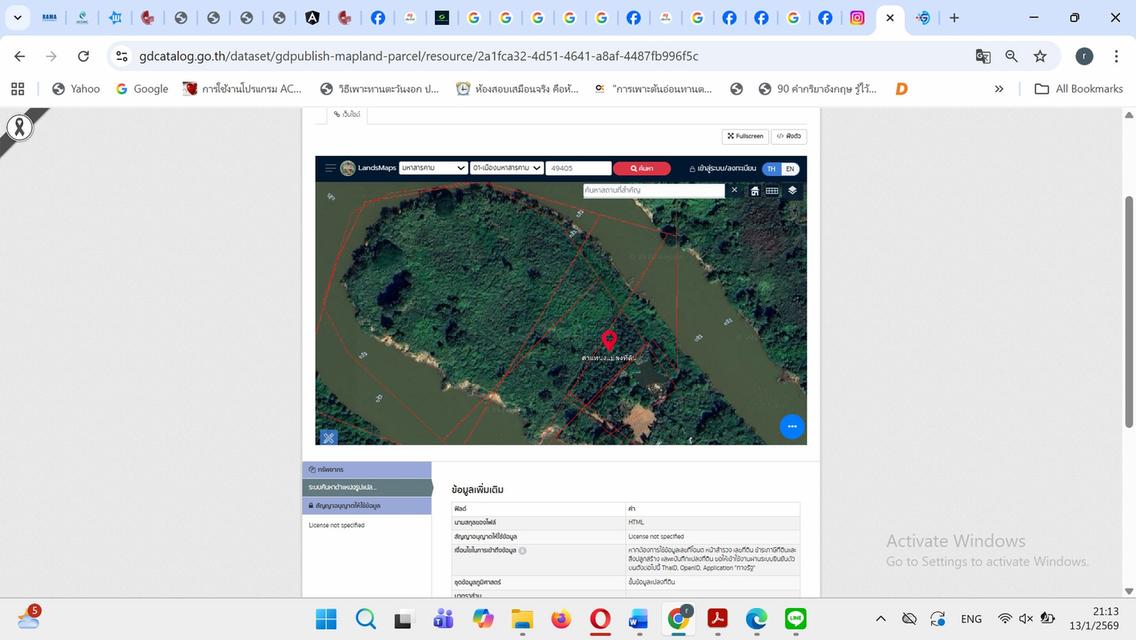Expand the hidden bookmarks chevron
The width and height of the screenshot is (1136, 640).
coord(998,89)
